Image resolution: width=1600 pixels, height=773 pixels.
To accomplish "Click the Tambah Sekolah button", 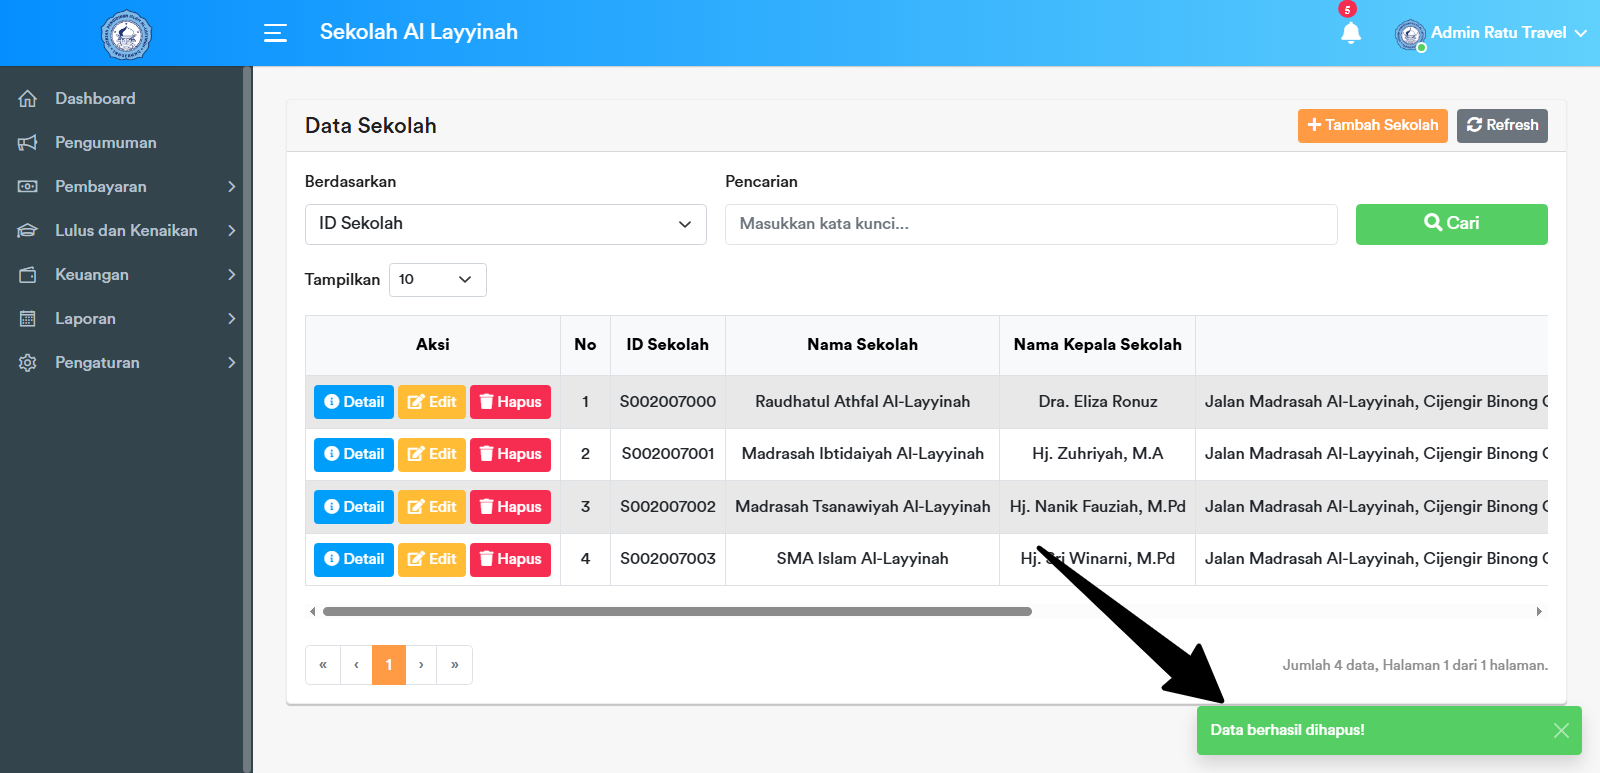I will (1372, 125).
